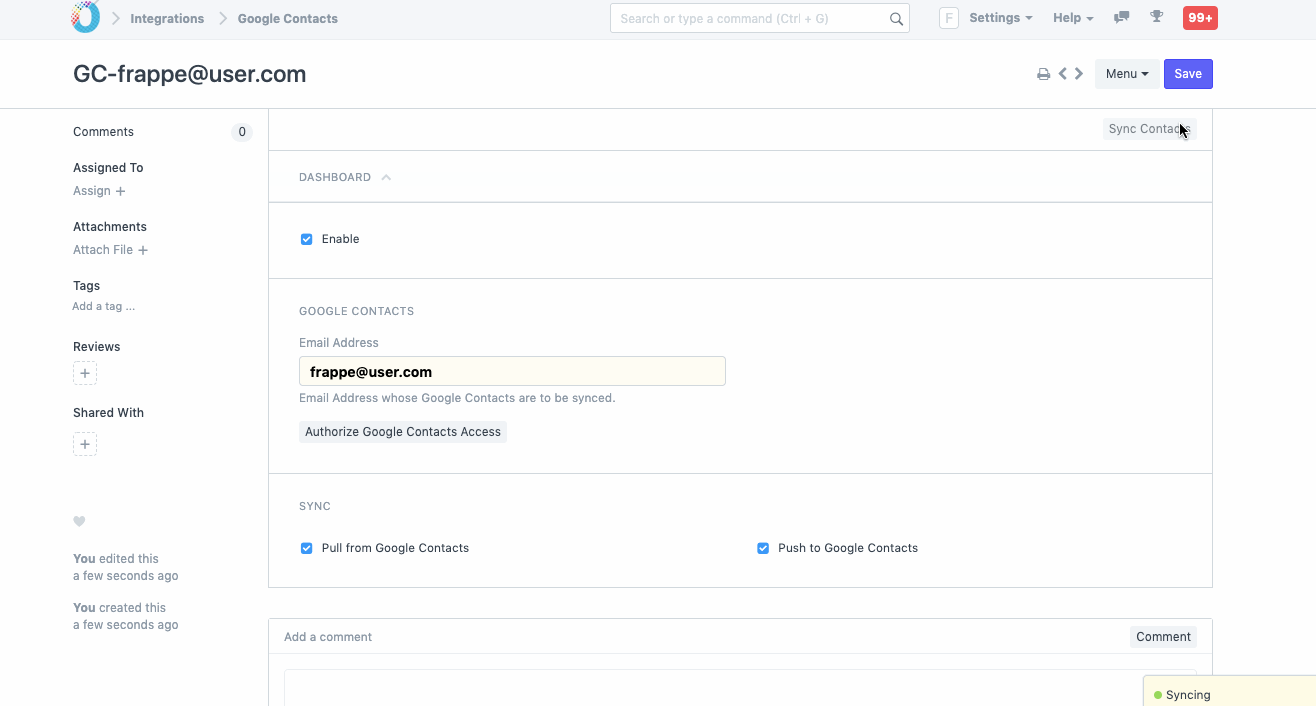Image resolution: width=1316 pixels, height=706 pixels.
Task: Click the GC-frappe@user.com title
Action: 190,74
